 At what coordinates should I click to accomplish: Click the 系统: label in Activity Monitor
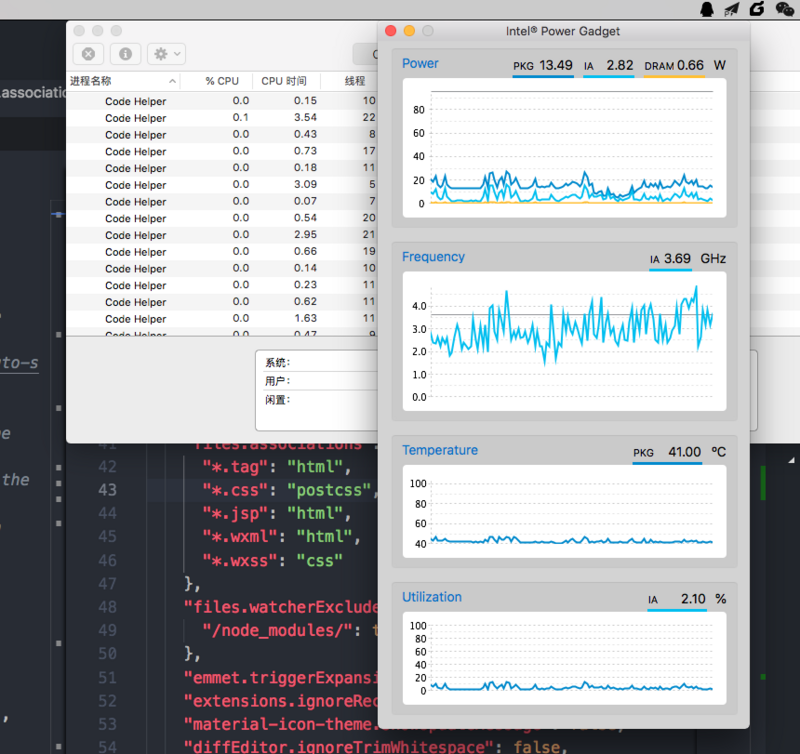(278, 363)
